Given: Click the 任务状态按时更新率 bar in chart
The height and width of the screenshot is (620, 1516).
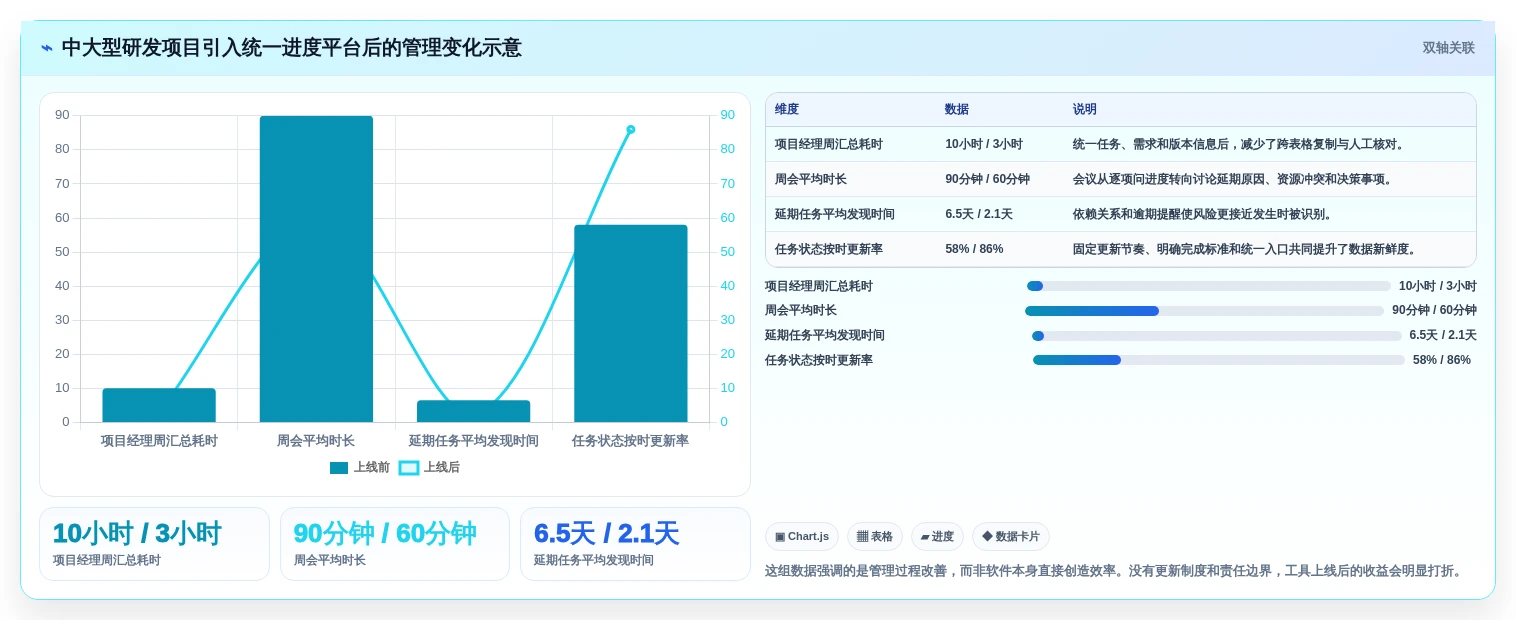Looking at the screenshot, I should [631, 323].
